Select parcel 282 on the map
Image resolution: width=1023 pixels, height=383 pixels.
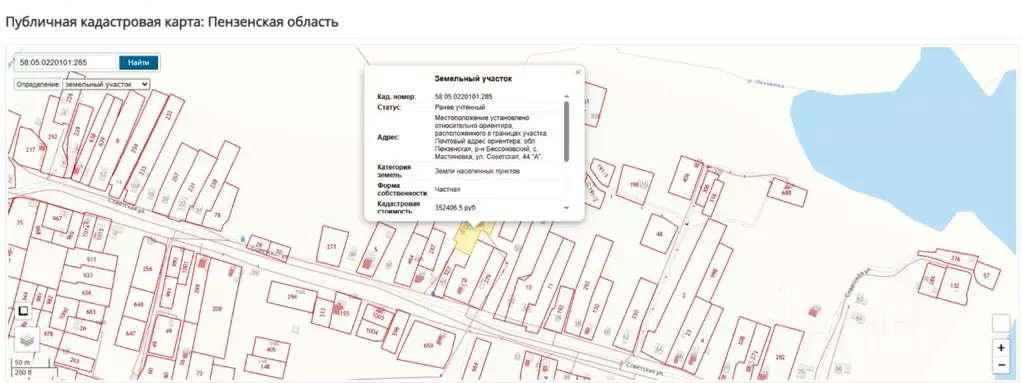pos(780,357)
